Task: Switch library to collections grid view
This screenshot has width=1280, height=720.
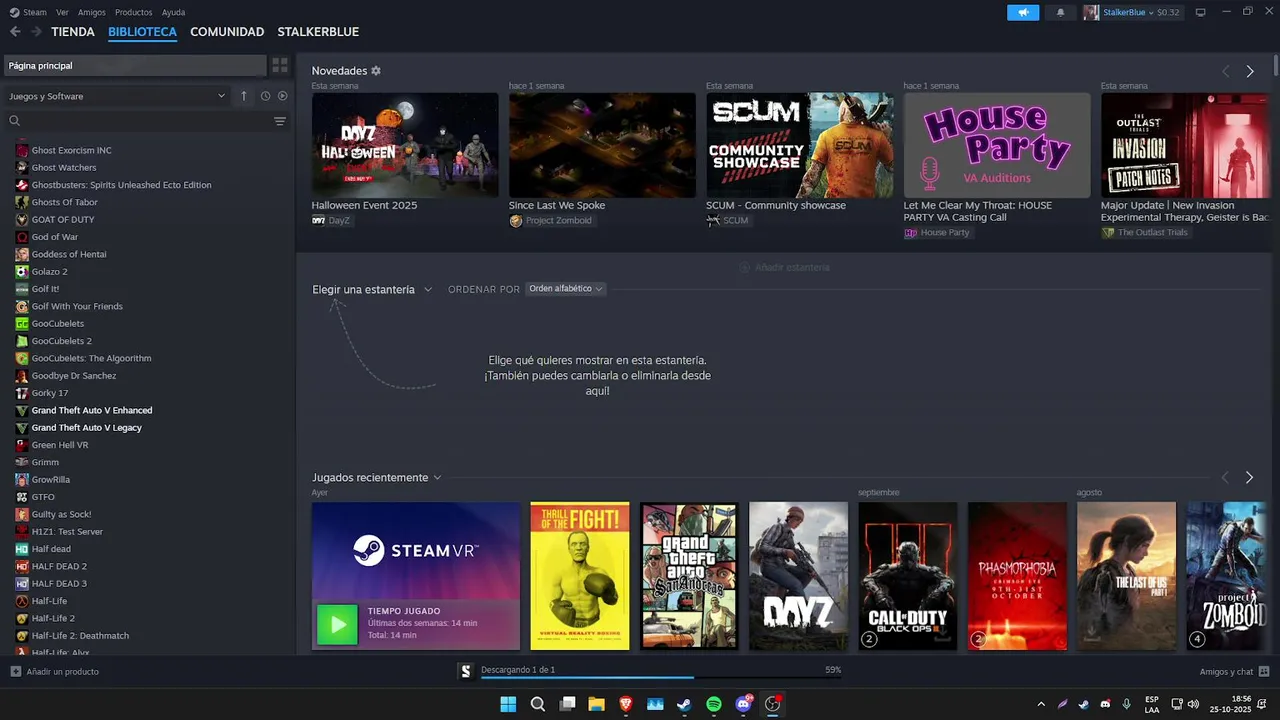Action: click(x=280, y=65)
